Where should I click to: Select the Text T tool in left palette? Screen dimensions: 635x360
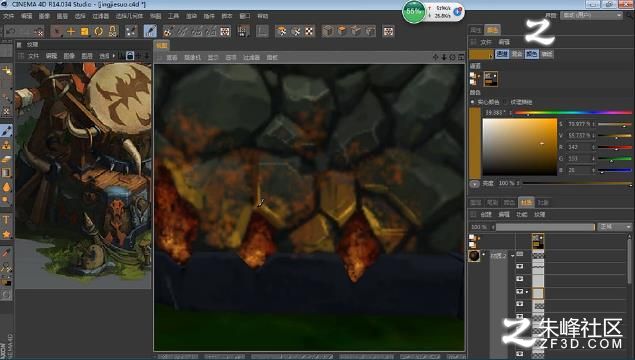(6, 220)
